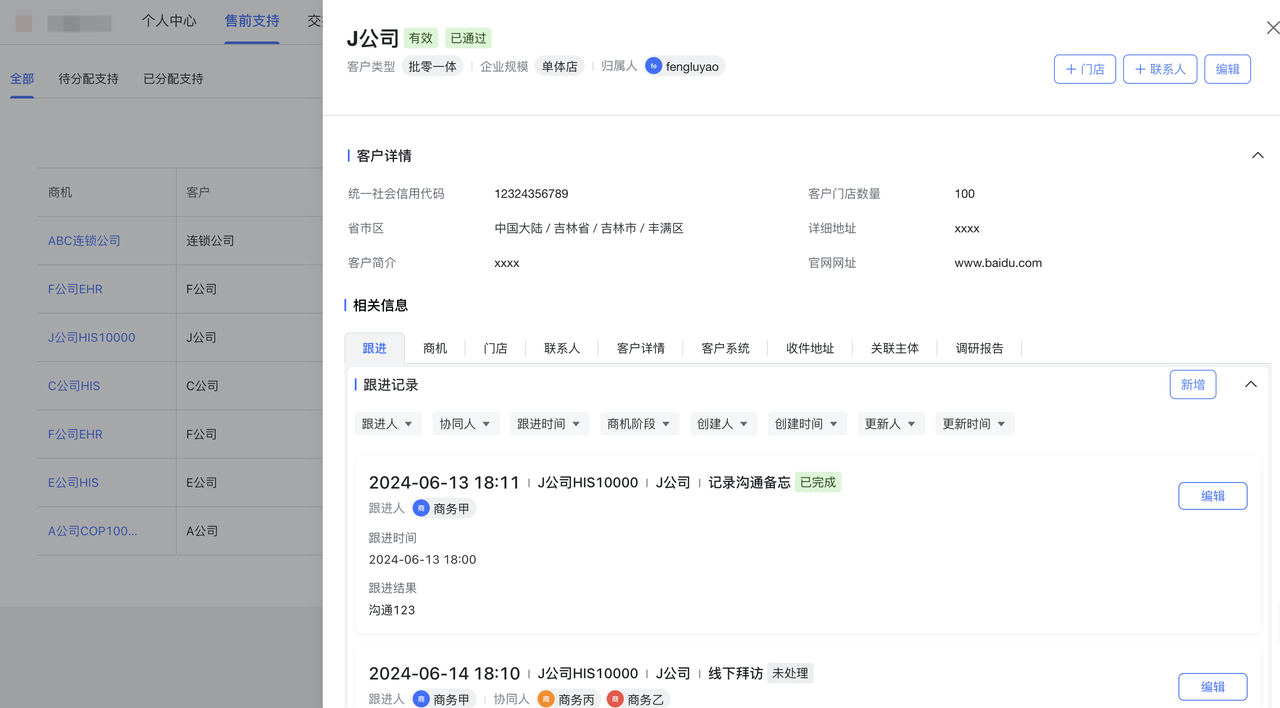Click the 批零一体 customer type tag

[433, 67]
